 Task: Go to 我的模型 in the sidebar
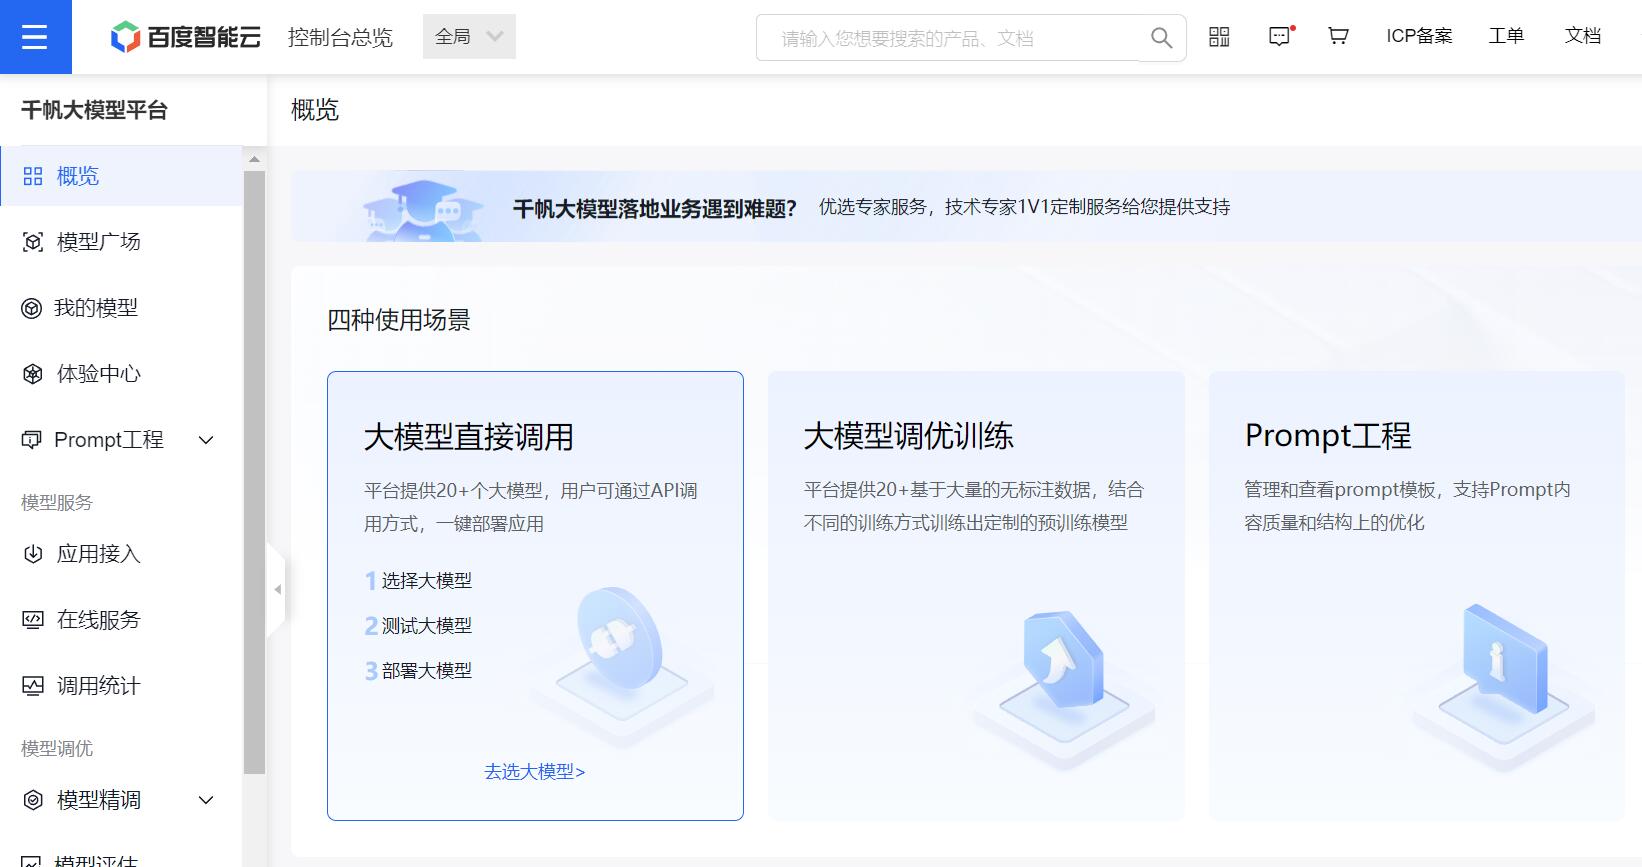pos(96,308)
